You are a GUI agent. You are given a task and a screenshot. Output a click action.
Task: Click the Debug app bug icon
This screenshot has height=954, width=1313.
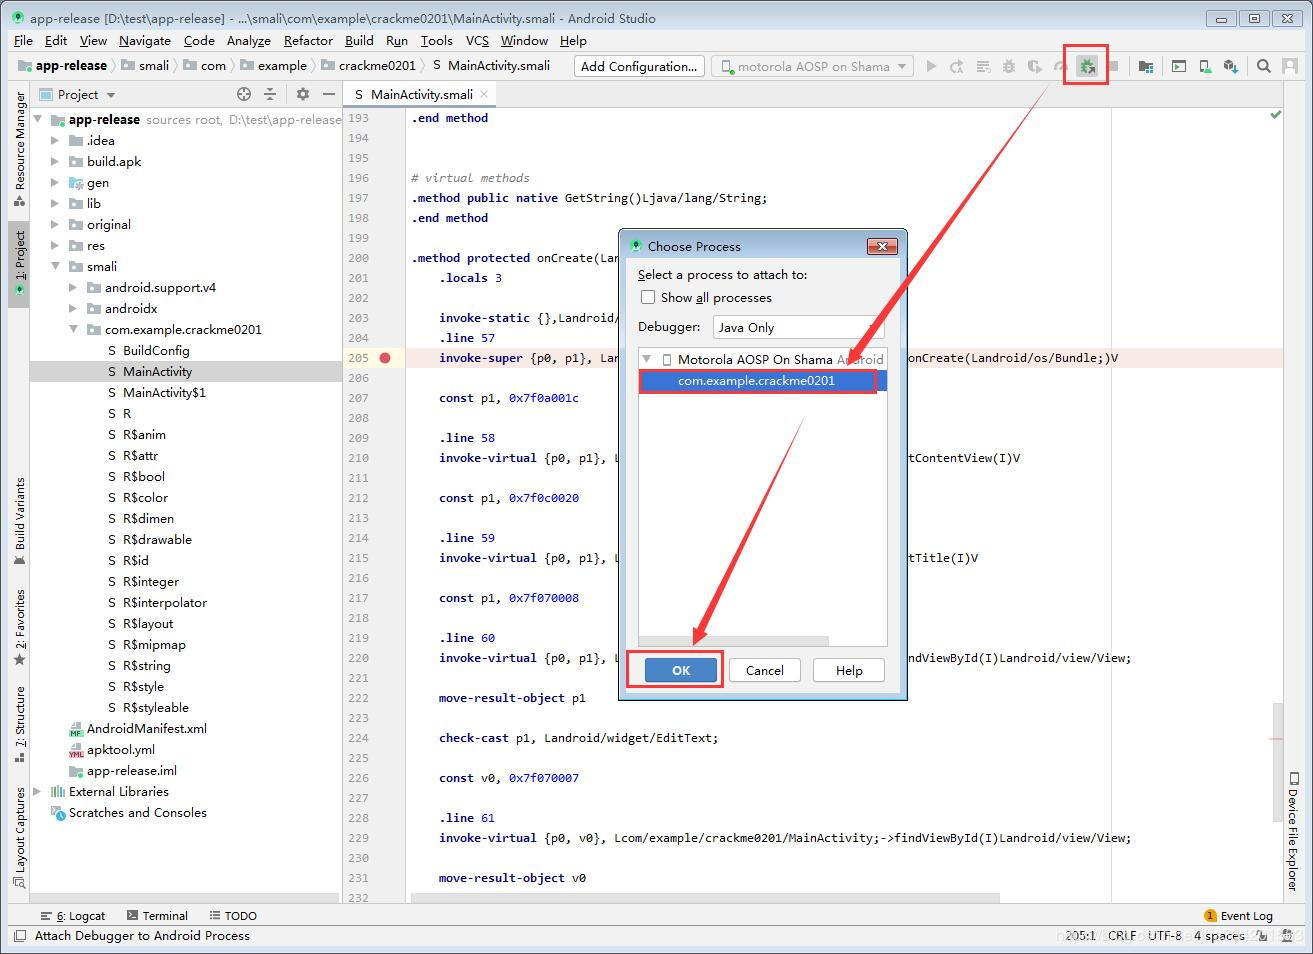point(1009,66)
